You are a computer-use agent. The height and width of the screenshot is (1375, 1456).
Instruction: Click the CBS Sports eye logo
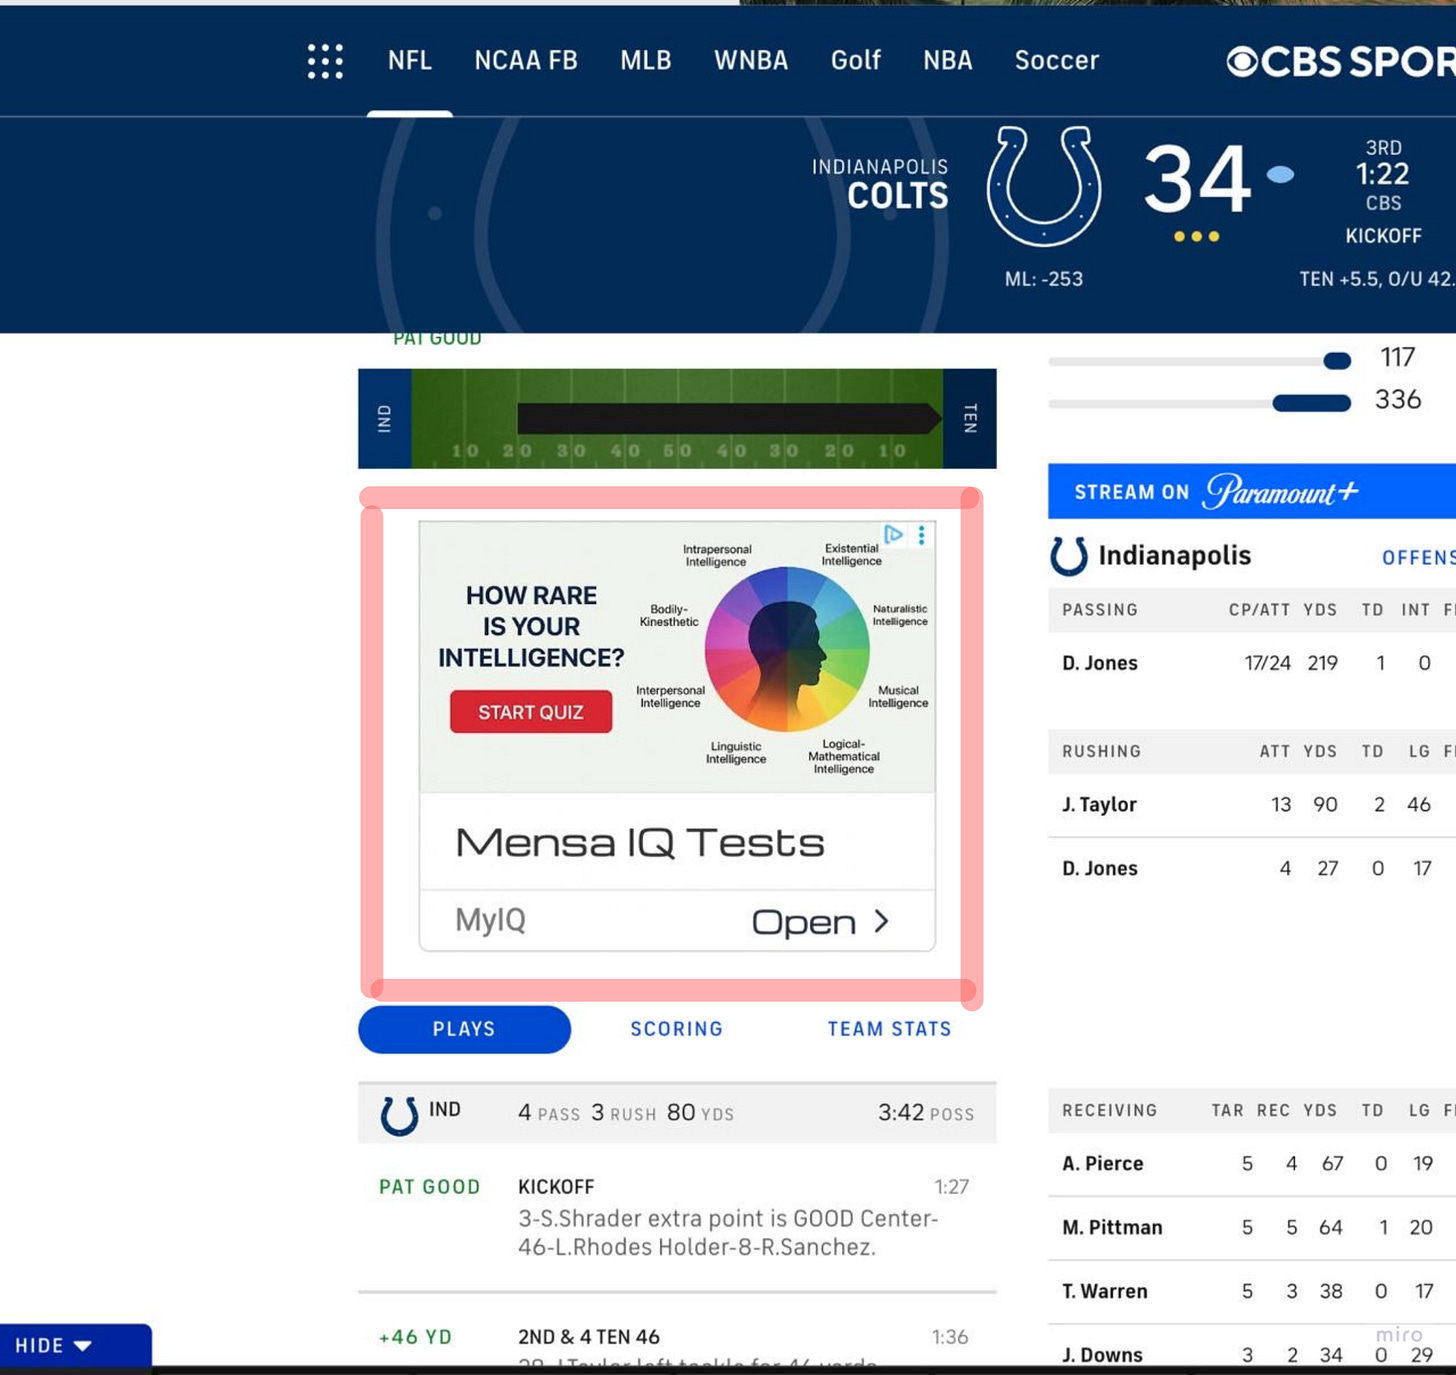pyautogui.click(x=1241, y=62)
